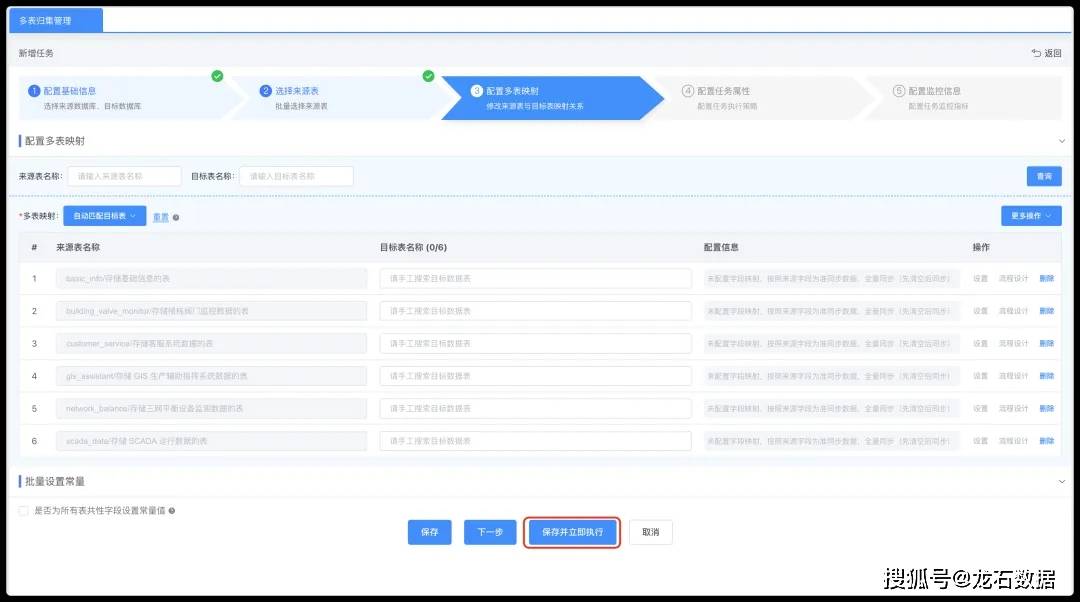
Task: Enable constant values for all common fields
Action: click(24, 511)
